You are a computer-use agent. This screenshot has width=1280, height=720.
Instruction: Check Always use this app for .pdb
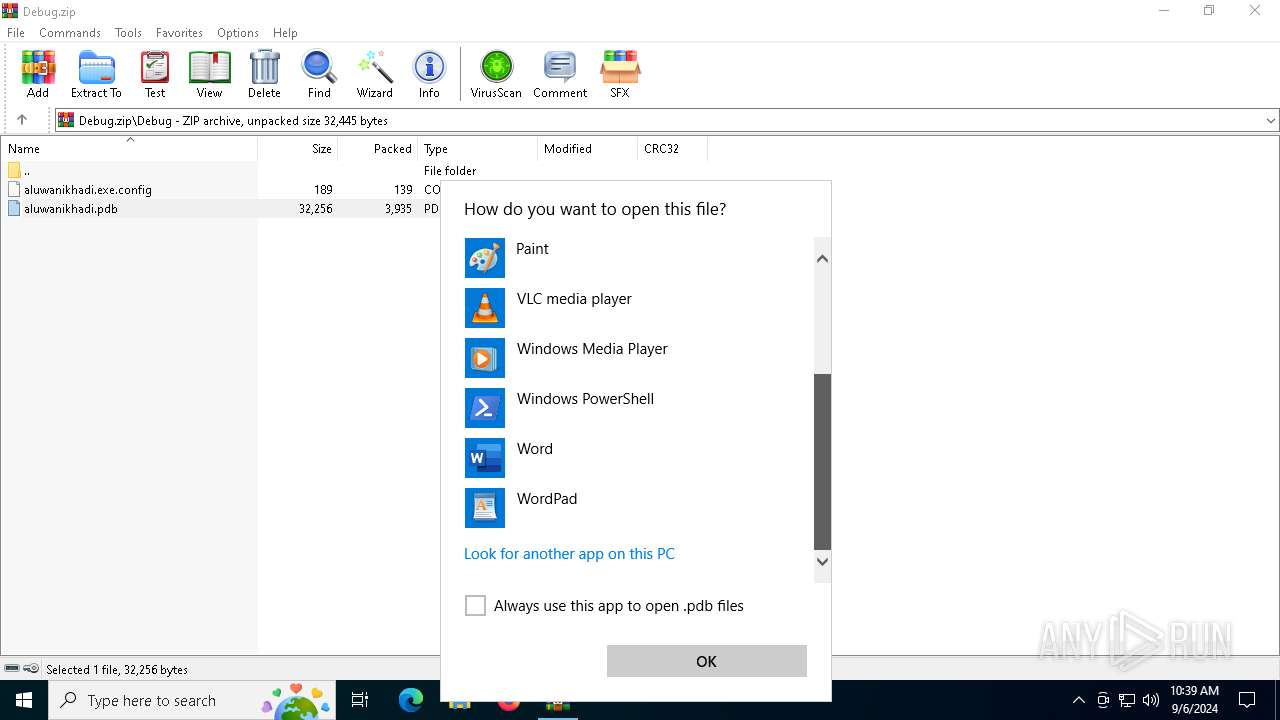click(x=476, y=606)
